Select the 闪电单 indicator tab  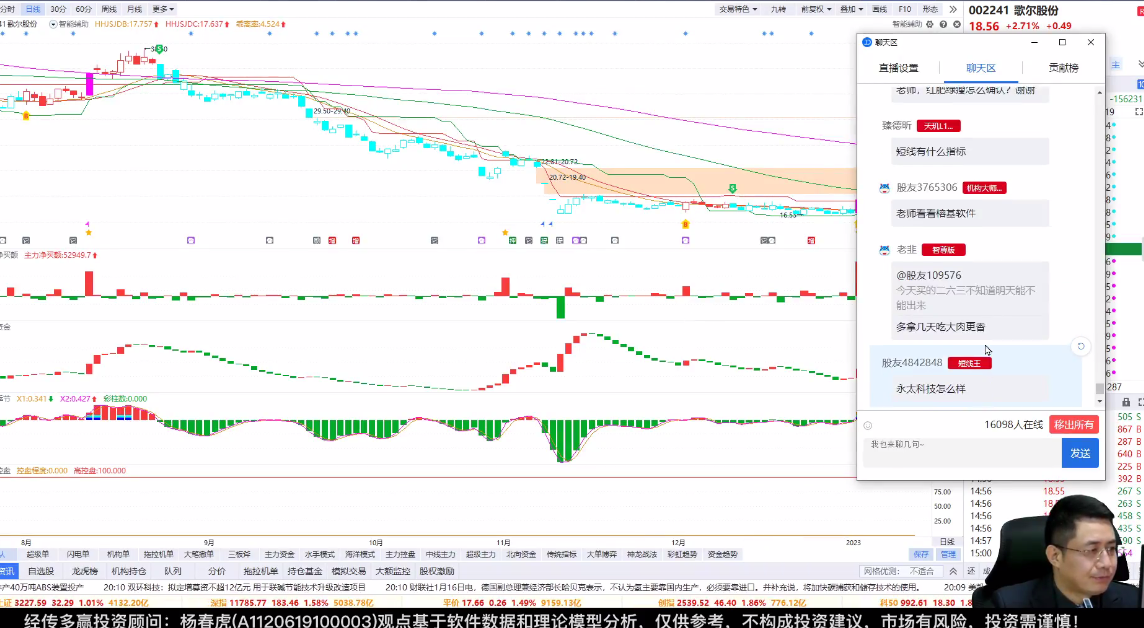coord(77,554)
